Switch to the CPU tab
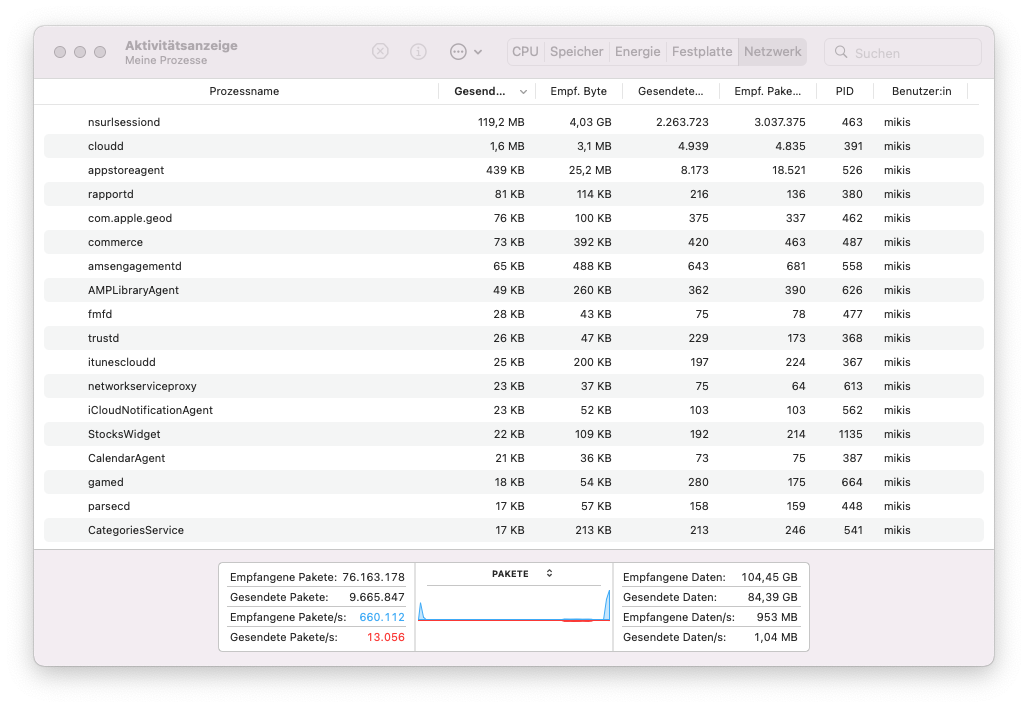This screenshot has width=1028, height=708. coord(525,52)
